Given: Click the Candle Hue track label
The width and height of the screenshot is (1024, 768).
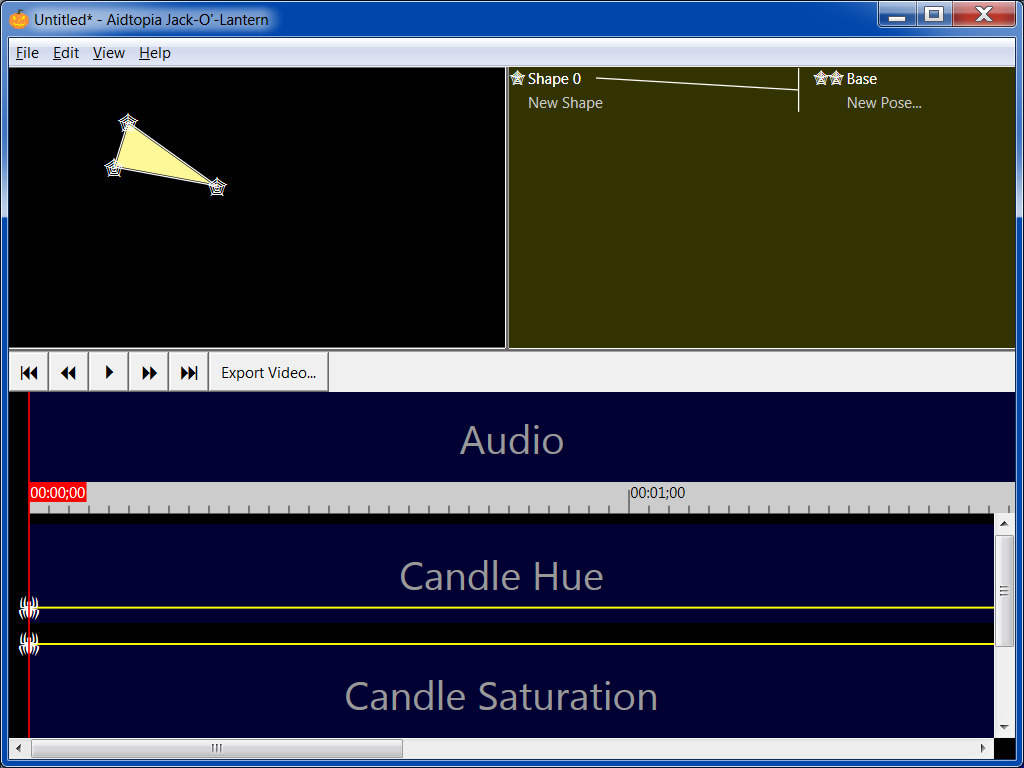Looking at the screenshot, I should click(501, 576).
